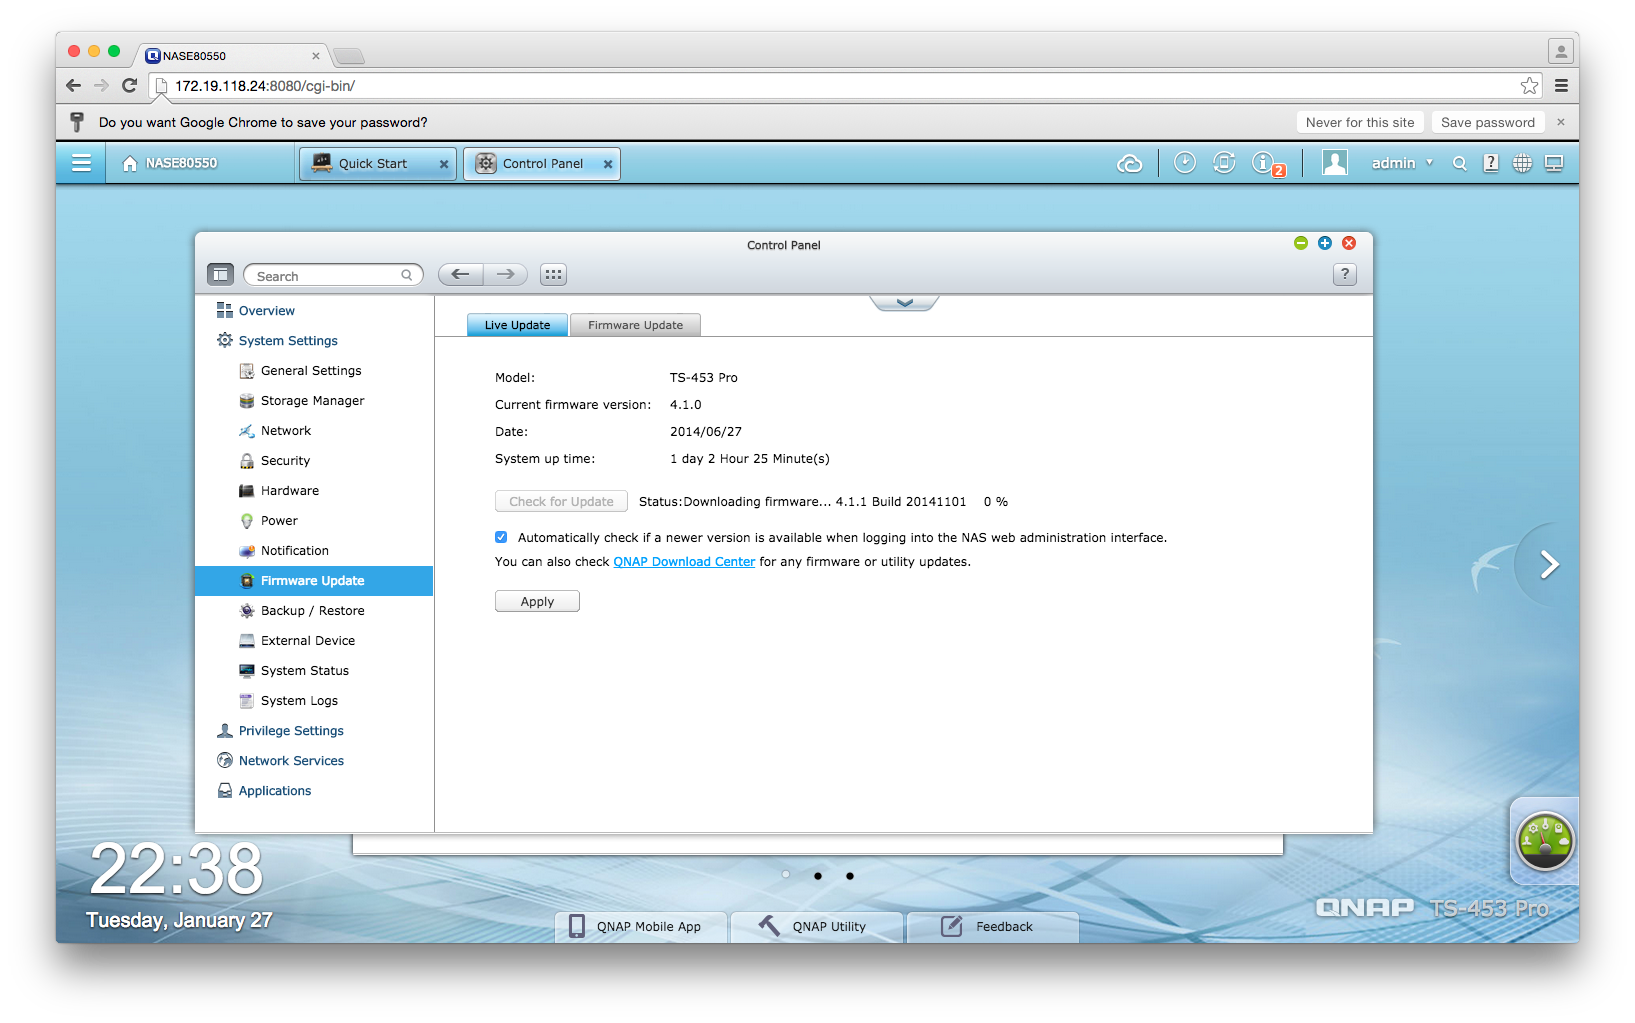This screenshot has width=1635, height=1023.
Task: Open the background tasks clock icon
Action: pyautogui.click(x=1184, y=162)
